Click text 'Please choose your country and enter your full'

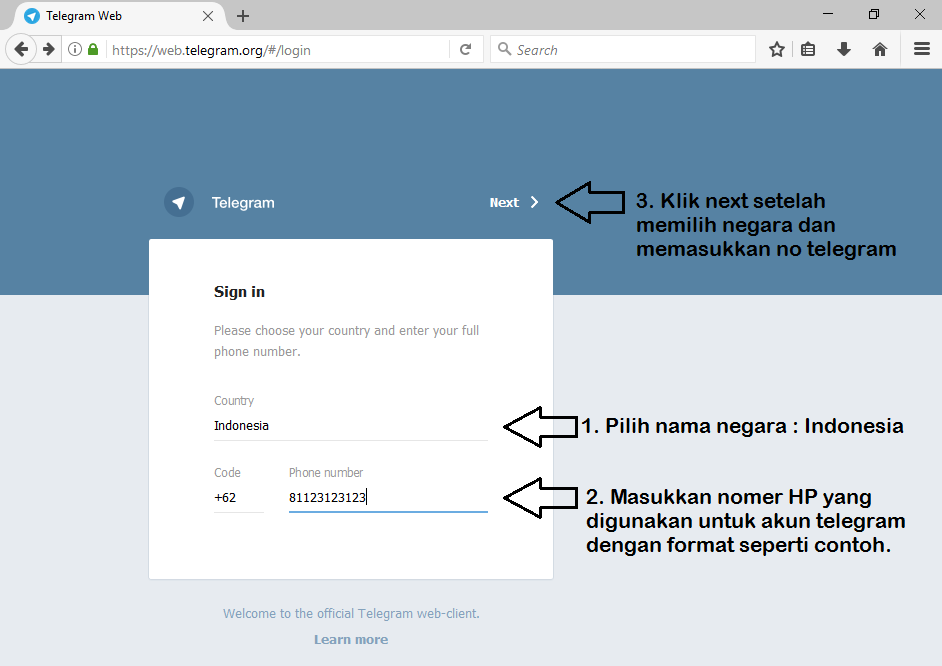tap(346, 330)
